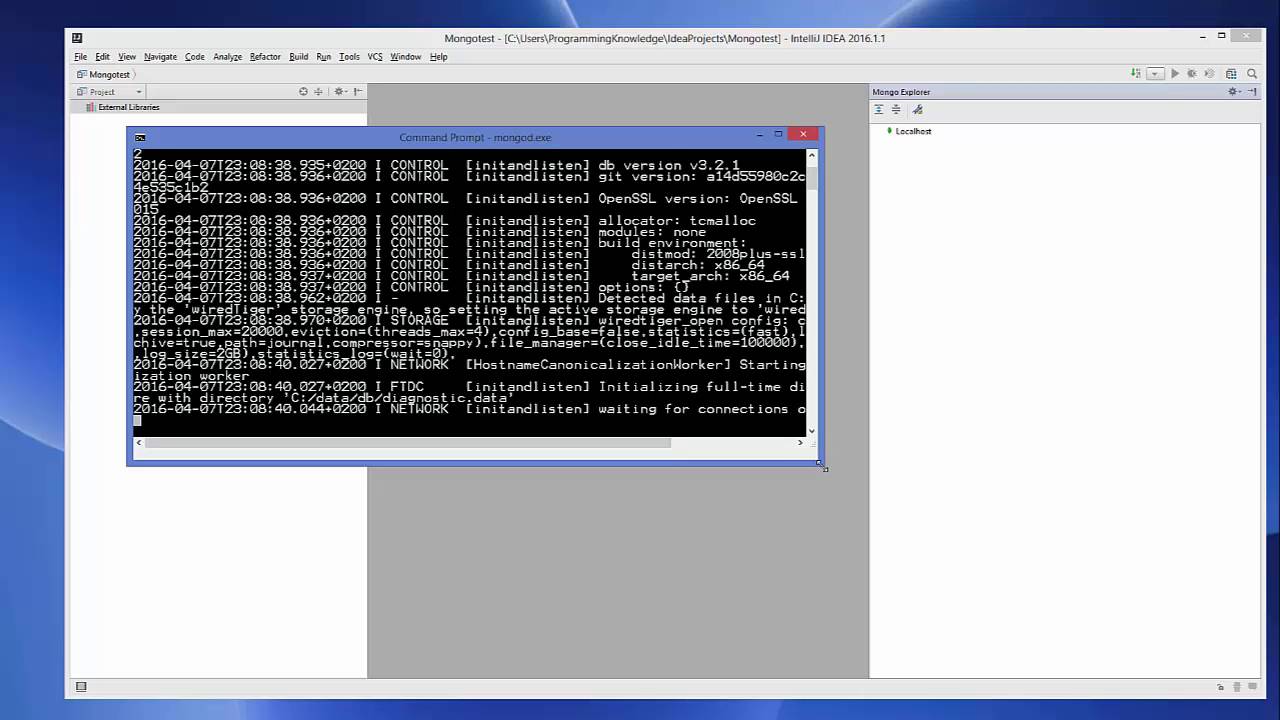The image size is (1280, 720).
Task: Open the Code menu
Action: point(194,57)
